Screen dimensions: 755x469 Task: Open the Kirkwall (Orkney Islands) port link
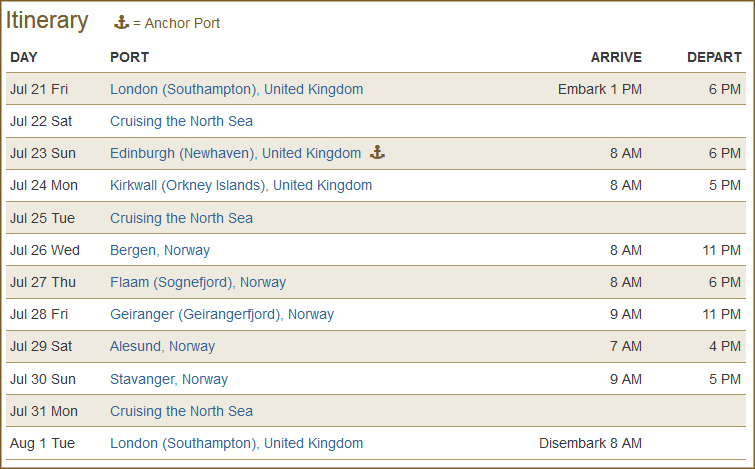coord(241,185)
